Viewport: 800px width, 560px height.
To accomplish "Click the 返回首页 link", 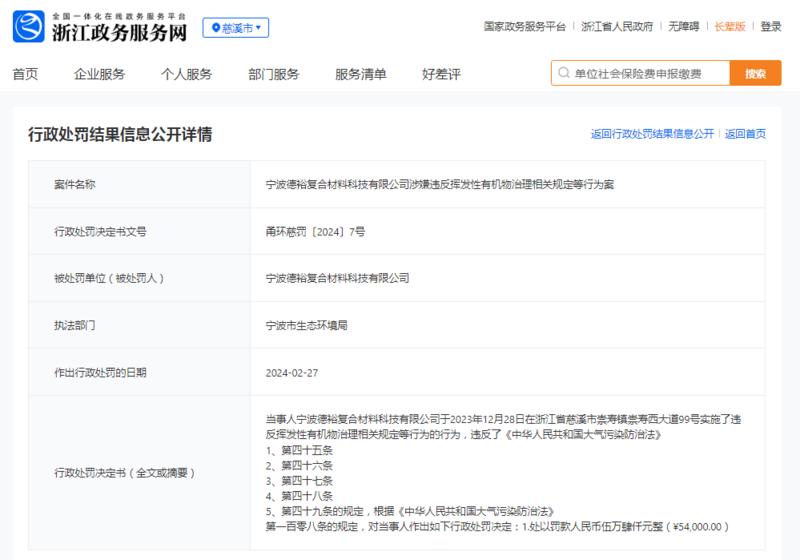I will [745, 134].
